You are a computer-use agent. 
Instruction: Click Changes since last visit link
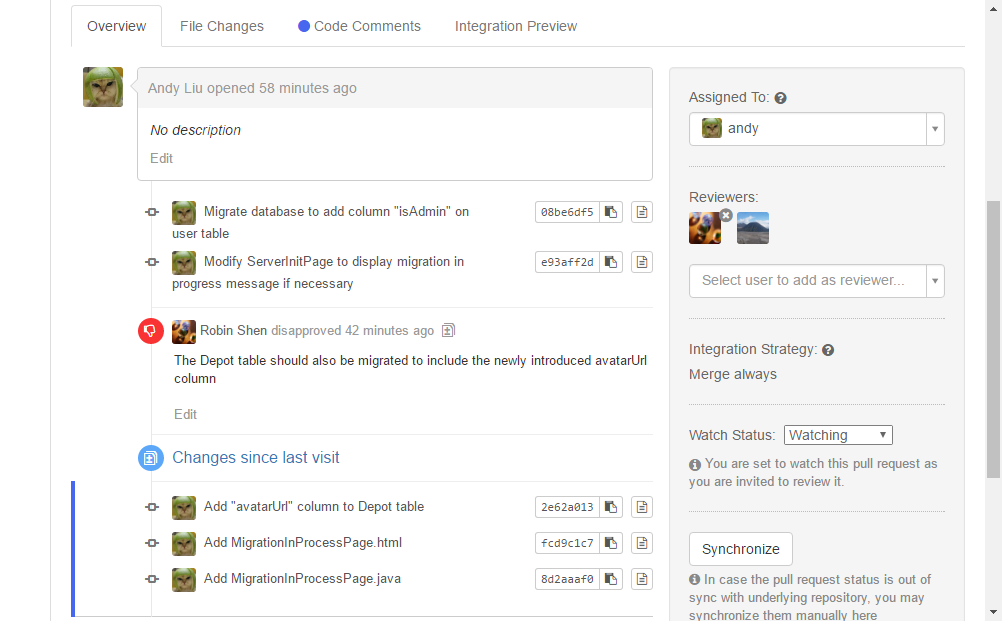point(256,457)
